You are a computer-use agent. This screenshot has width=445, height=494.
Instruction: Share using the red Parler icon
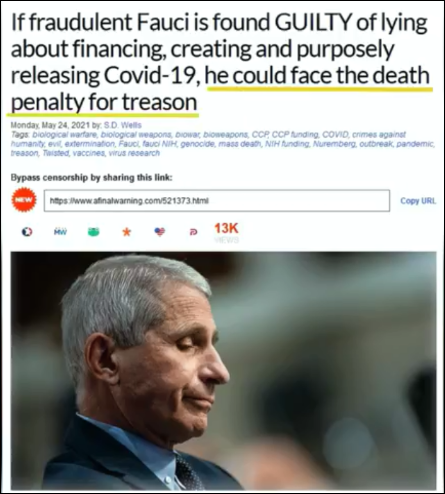click(193, 232)
